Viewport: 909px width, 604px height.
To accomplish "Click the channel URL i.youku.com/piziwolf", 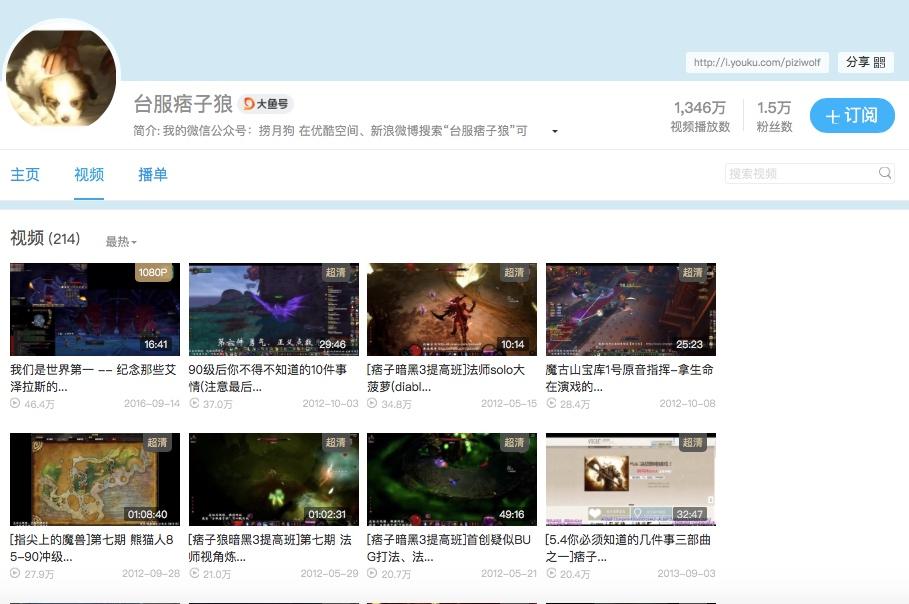I will click(x=757, y=62).
